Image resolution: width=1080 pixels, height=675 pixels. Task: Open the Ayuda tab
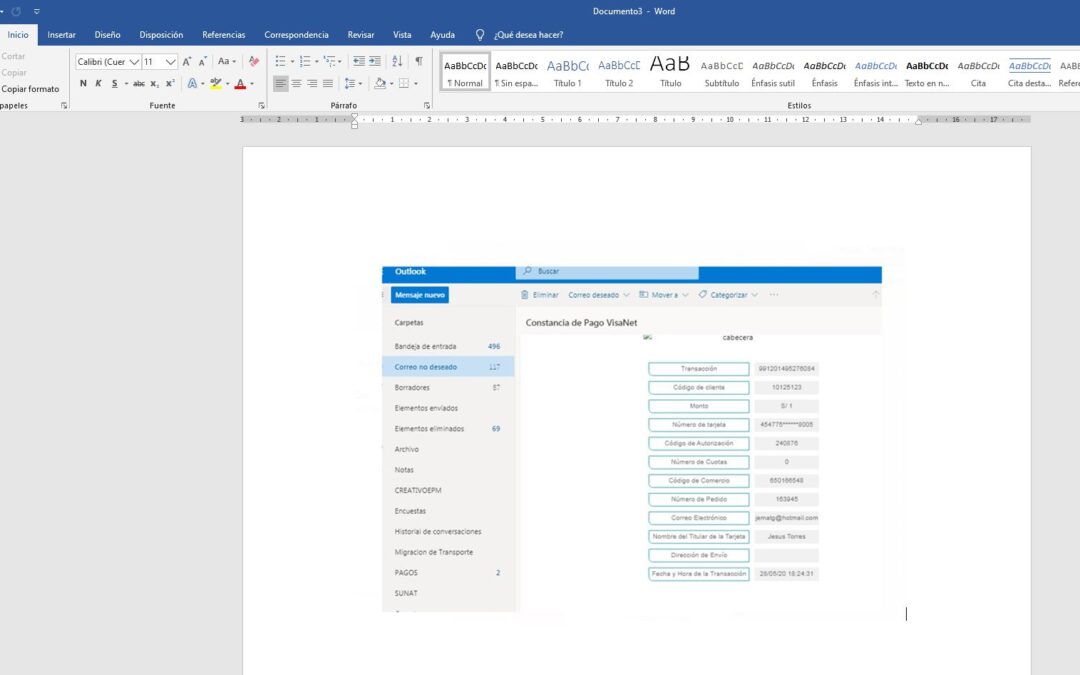pos(442,35)
